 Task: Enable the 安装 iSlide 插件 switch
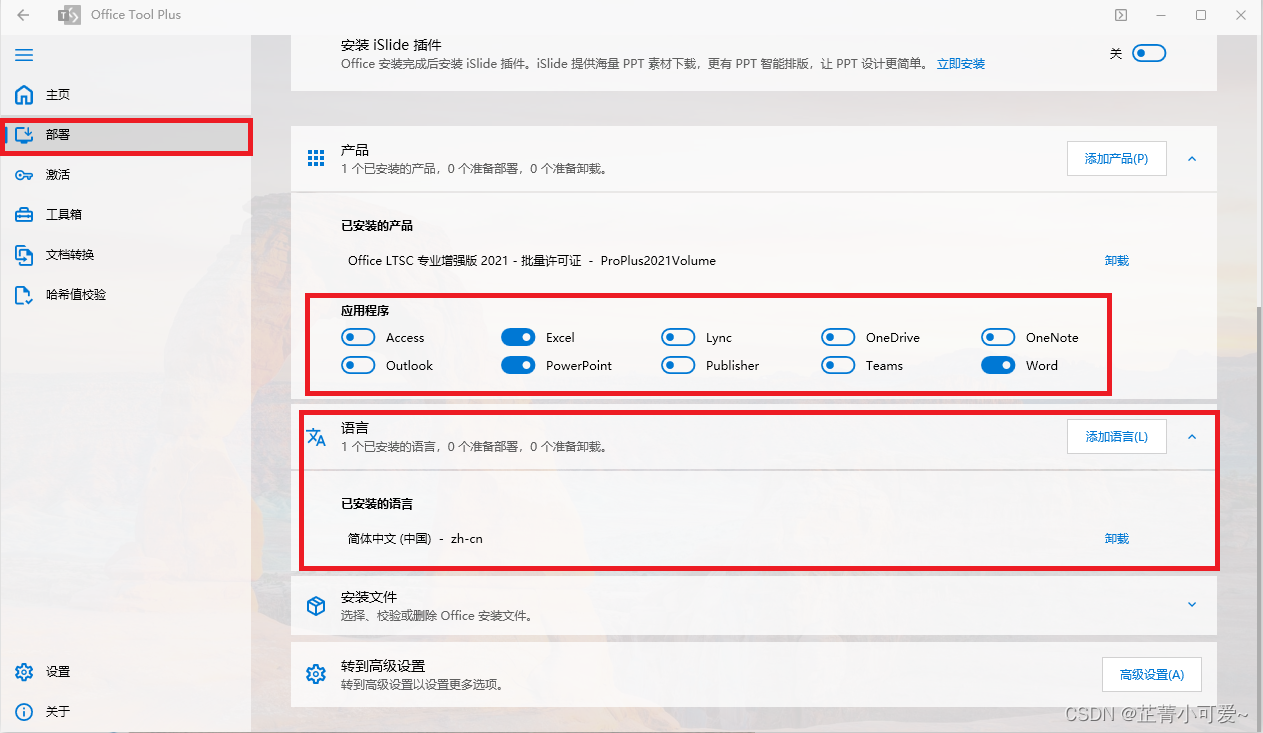(1149, 54)
